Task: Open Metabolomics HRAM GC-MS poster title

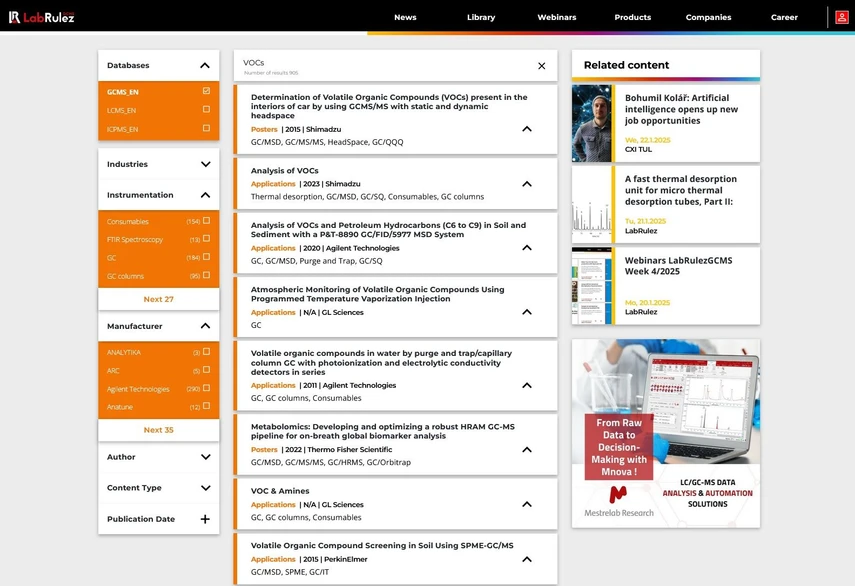Action: click(x=382, y=431)
